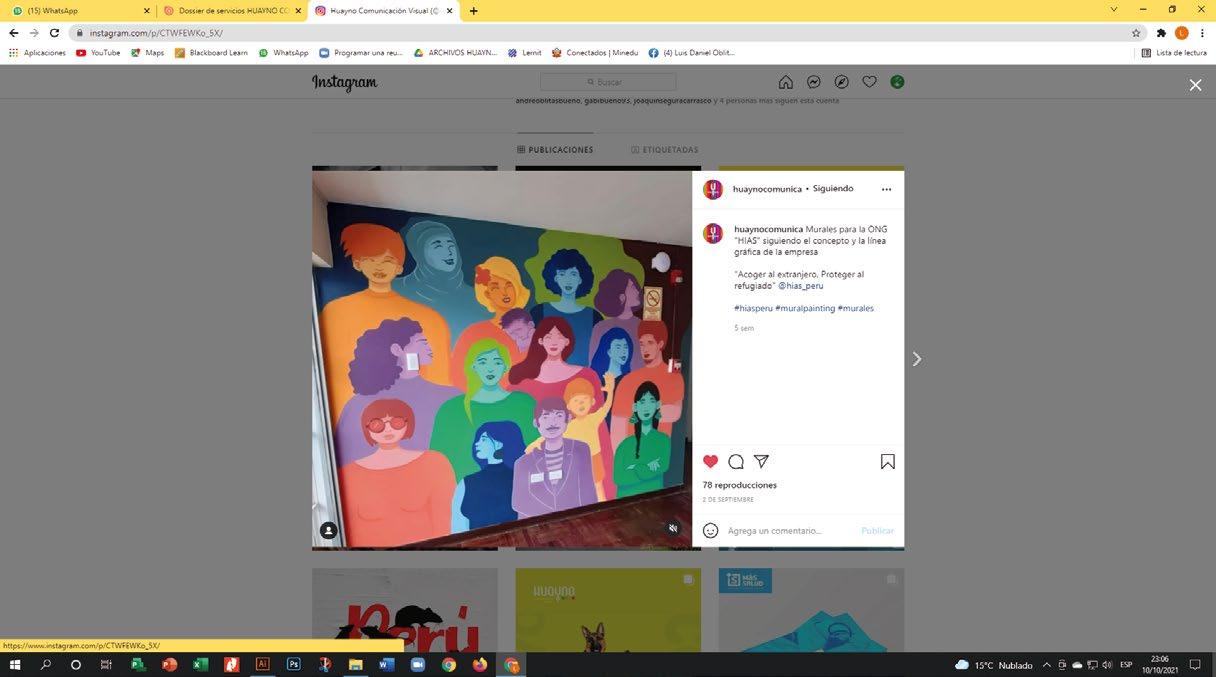Open the Chrome extensions puzzle icon
Viewport: 1216px width, 677px height.
tap(1161, 33)
